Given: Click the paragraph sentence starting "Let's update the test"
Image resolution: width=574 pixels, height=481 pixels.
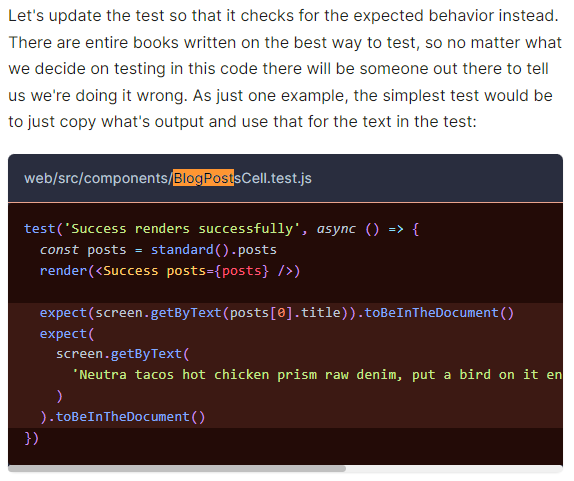Looking at the screenshot, I should click(283, 16).
